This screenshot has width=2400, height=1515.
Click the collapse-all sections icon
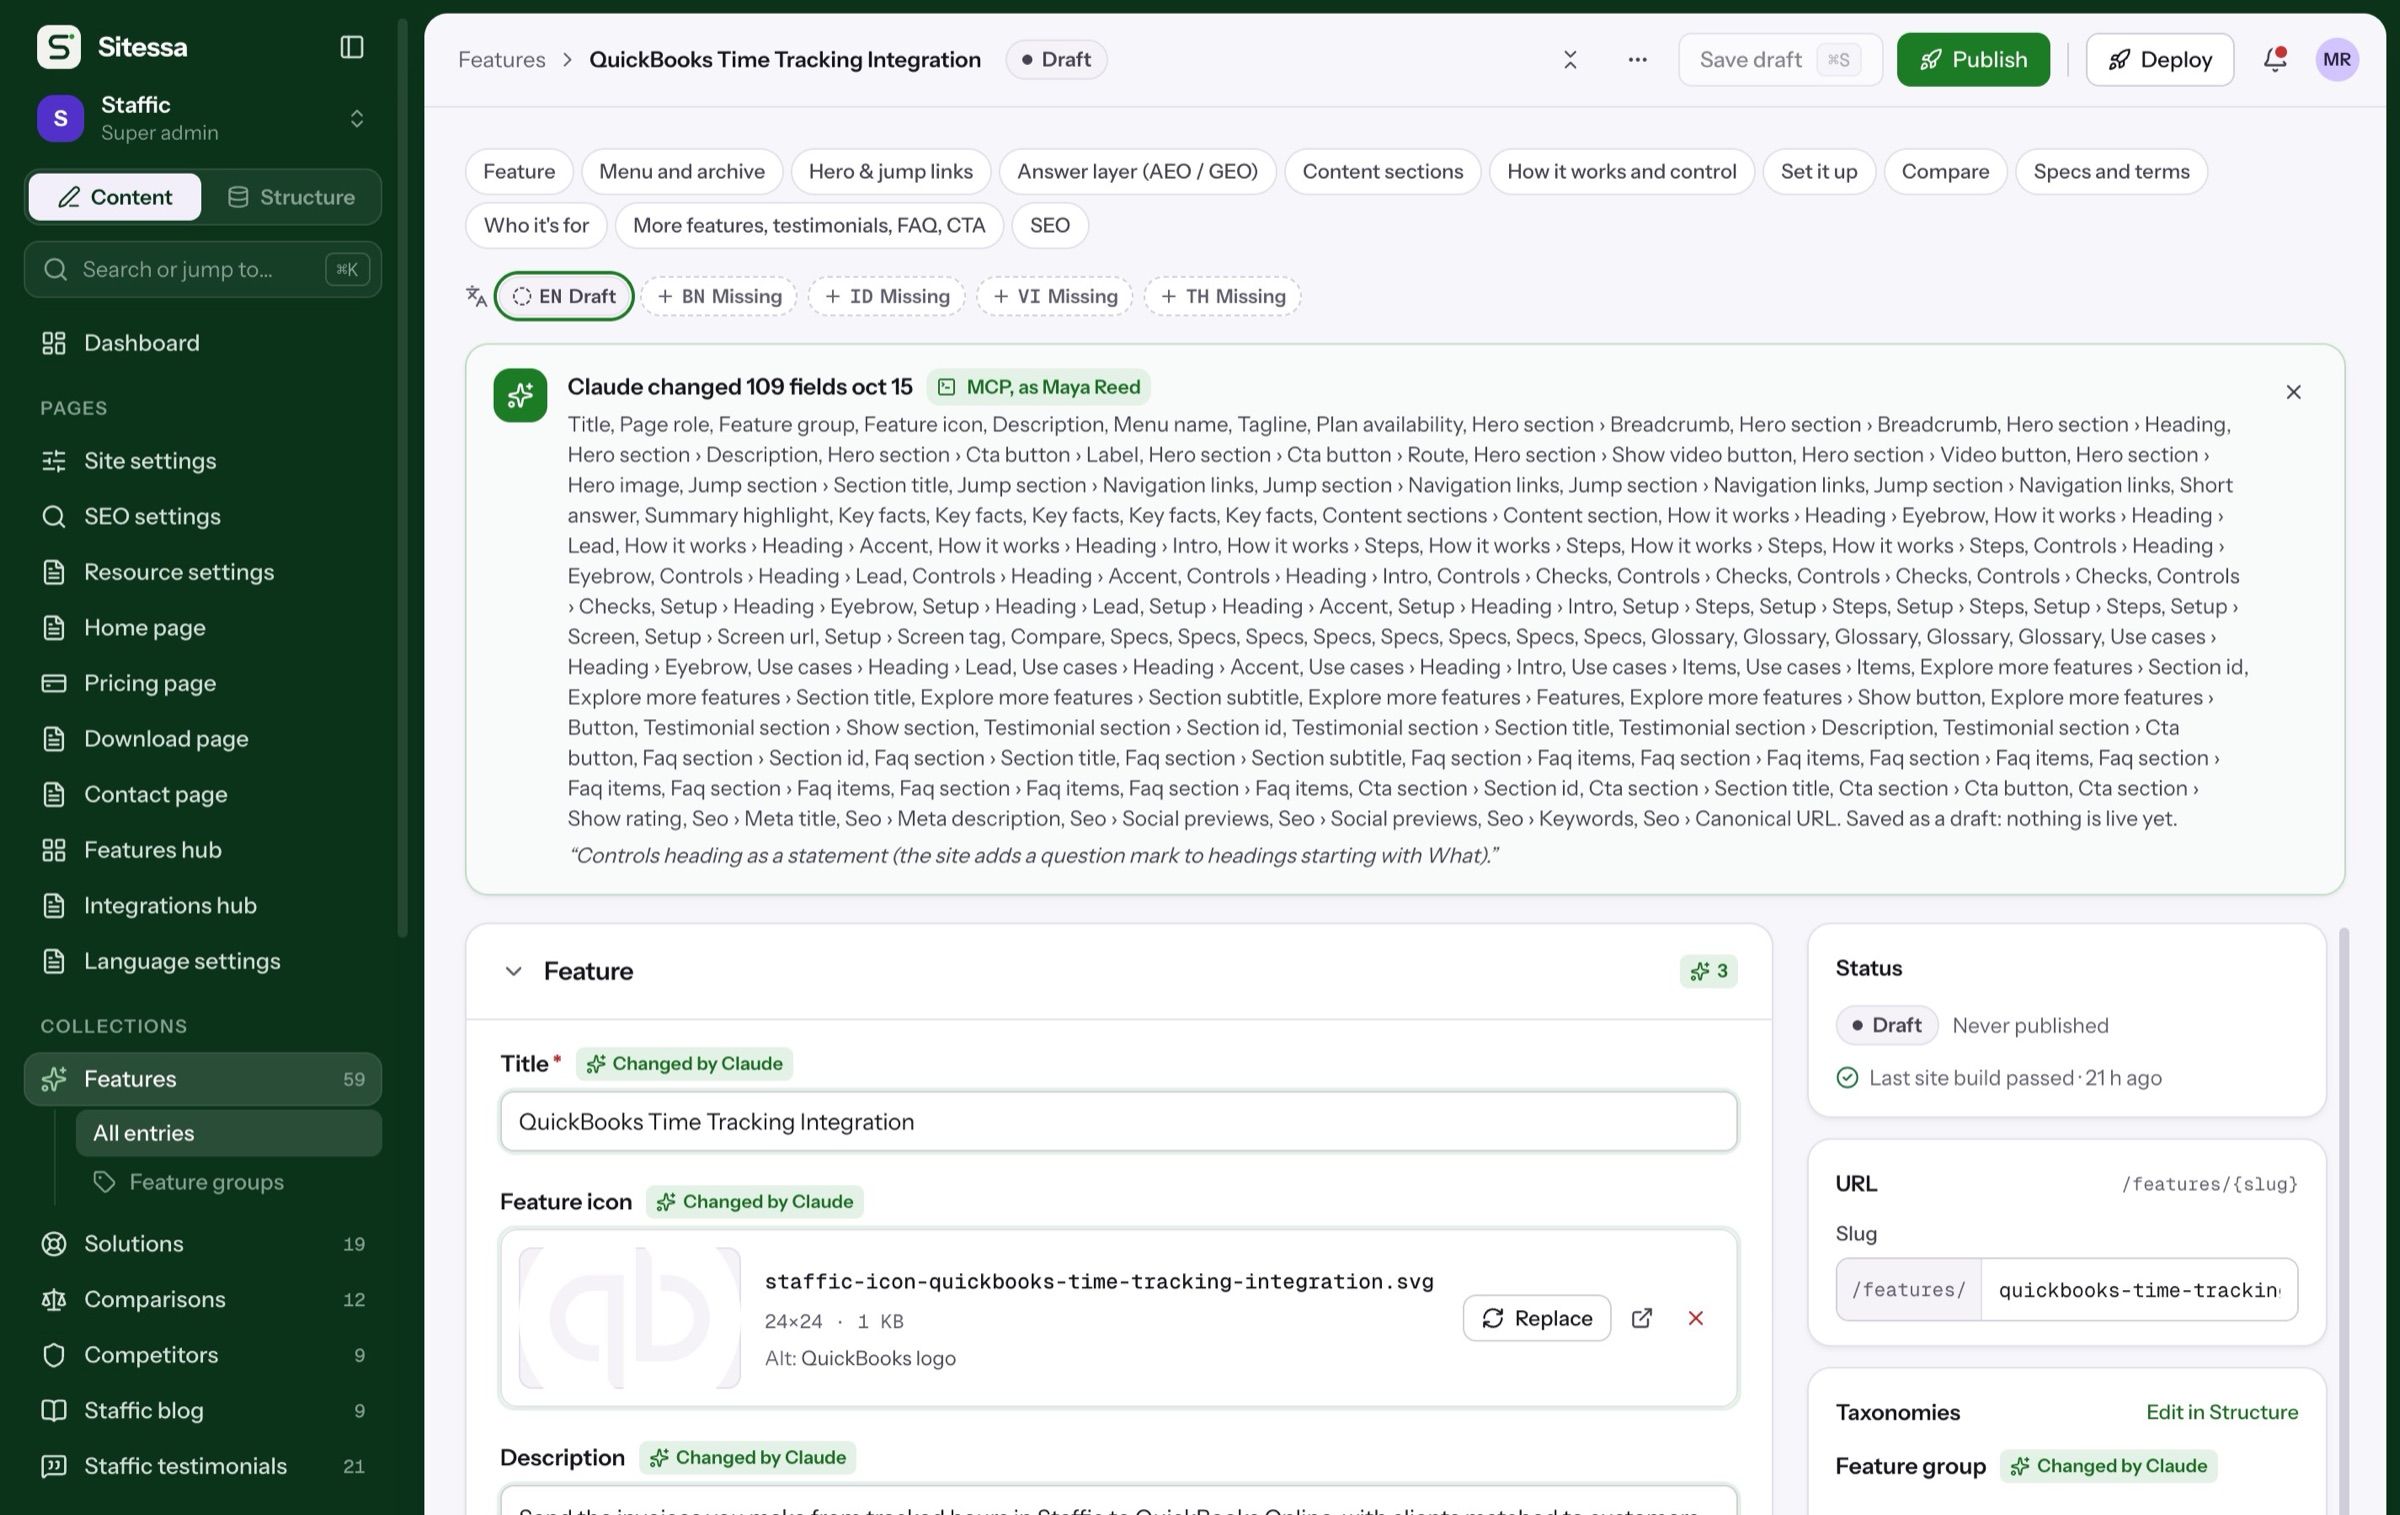pyautogui.click(x=1570, y=59)
